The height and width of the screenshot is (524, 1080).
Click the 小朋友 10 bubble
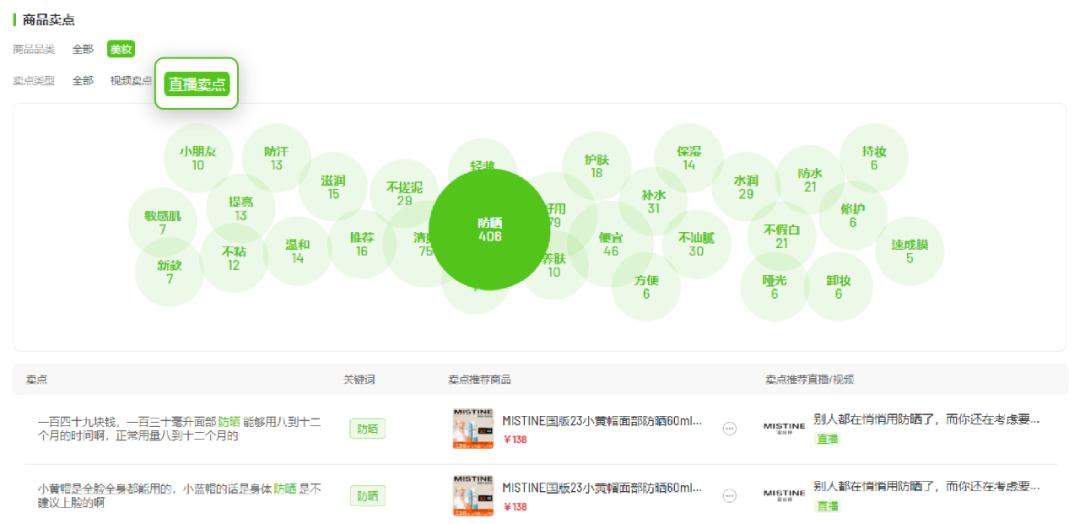[198, 158]
